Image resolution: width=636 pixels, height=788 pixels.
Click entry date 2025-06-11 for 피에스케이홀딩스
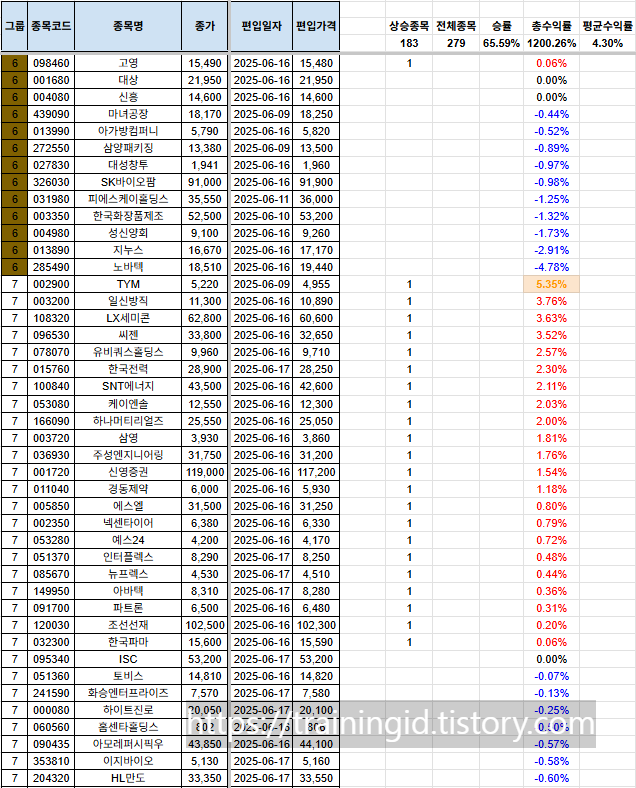tap(261, 199)
